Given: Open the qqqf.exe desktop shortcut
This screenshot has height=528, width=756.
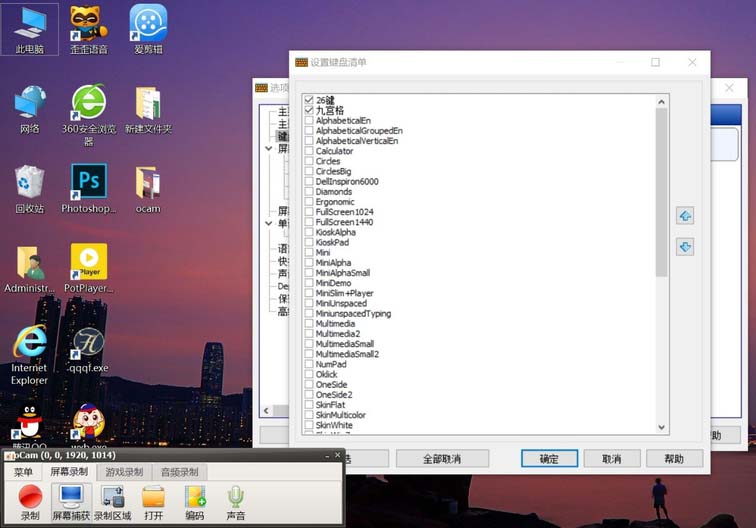Looking at the screenshot, I should pyautogui.click(x=89, y=349).
